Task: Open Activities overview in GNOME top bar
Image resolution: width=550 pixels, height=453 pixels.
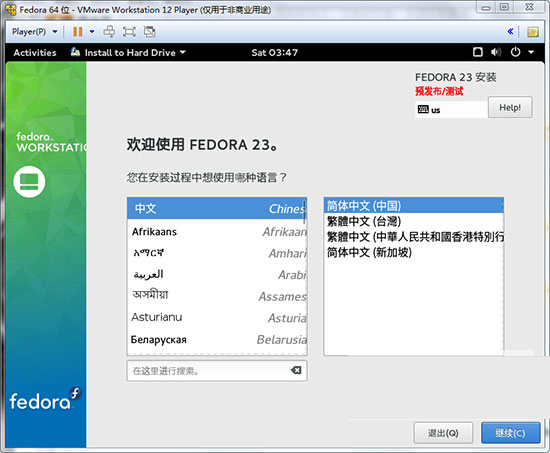Action: pyautogui.click(x=35, y=53)
